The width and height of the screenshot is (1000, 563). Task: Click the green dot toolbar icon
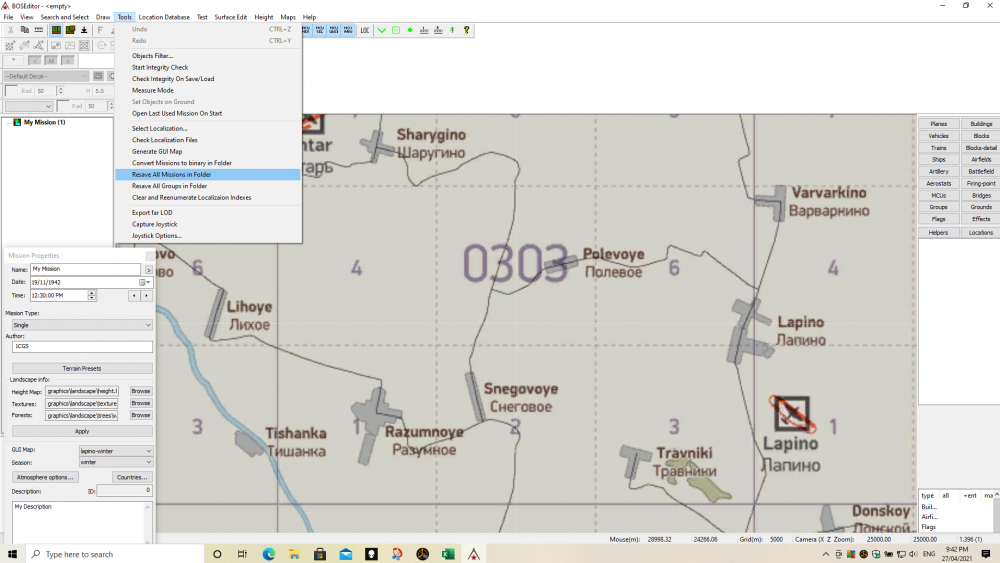click(410, 30)
